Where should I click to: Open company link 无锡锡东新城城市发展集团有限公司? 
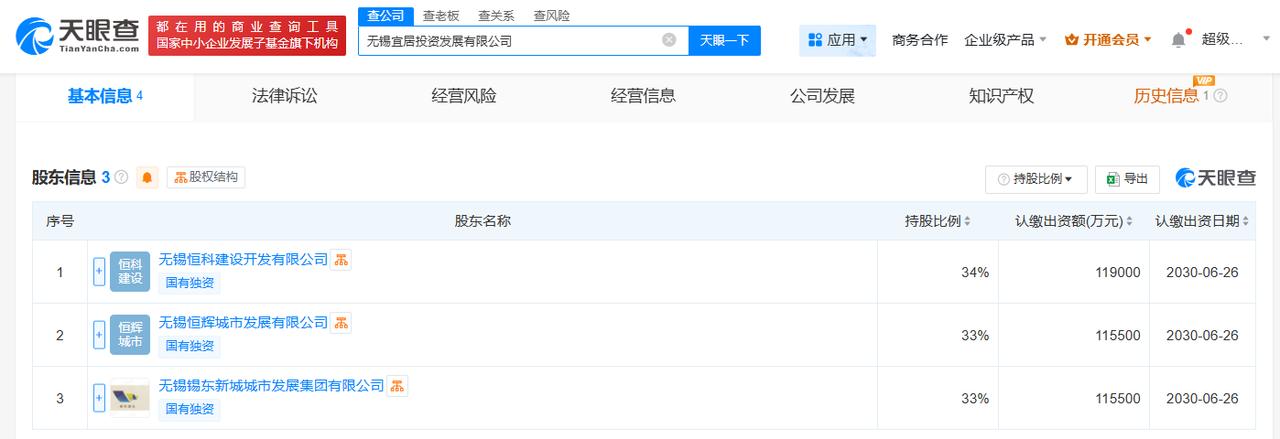click(271, 385)
